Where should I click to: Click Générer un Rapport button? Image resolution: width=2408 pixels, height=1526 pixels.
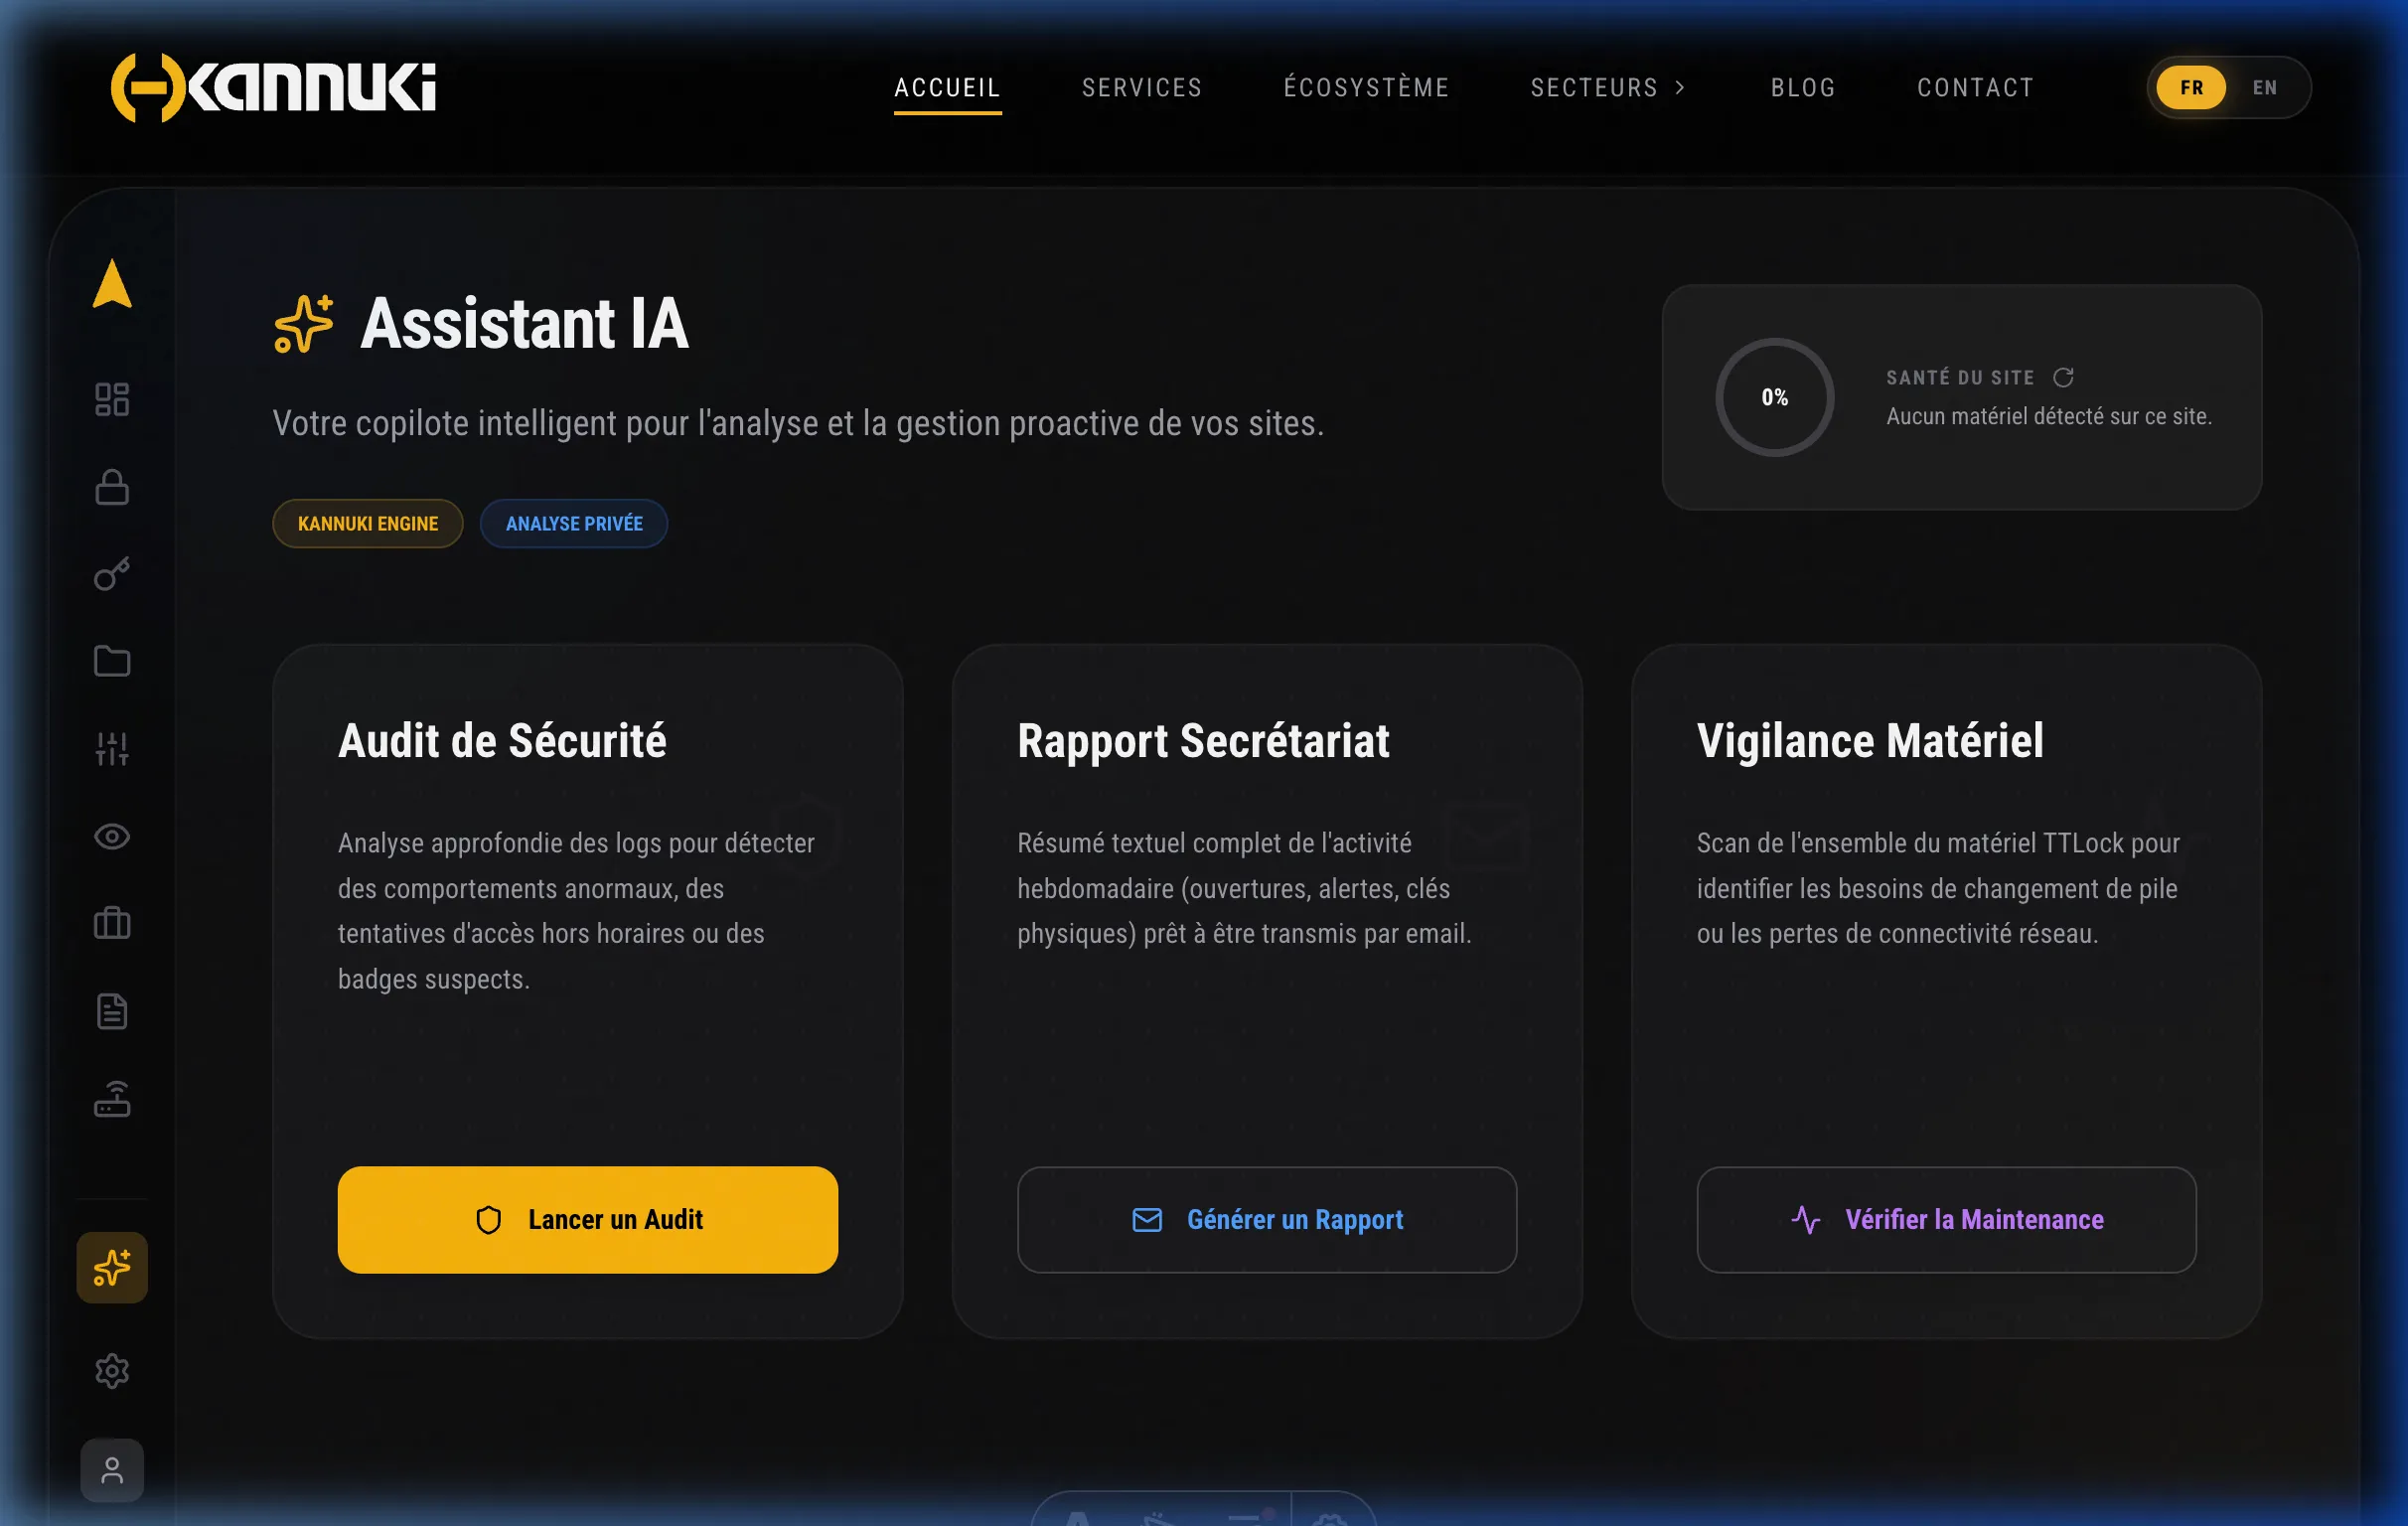click(1266, 1220)
